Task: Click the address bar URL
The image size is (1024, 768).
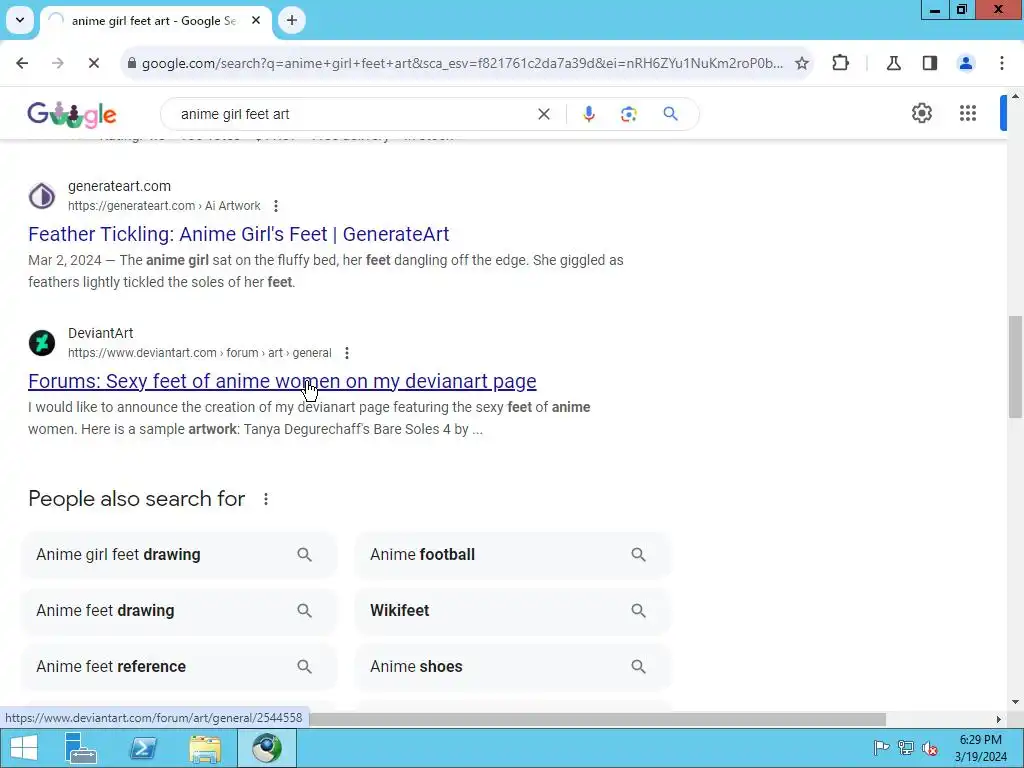Action: [x=462, y=63]
